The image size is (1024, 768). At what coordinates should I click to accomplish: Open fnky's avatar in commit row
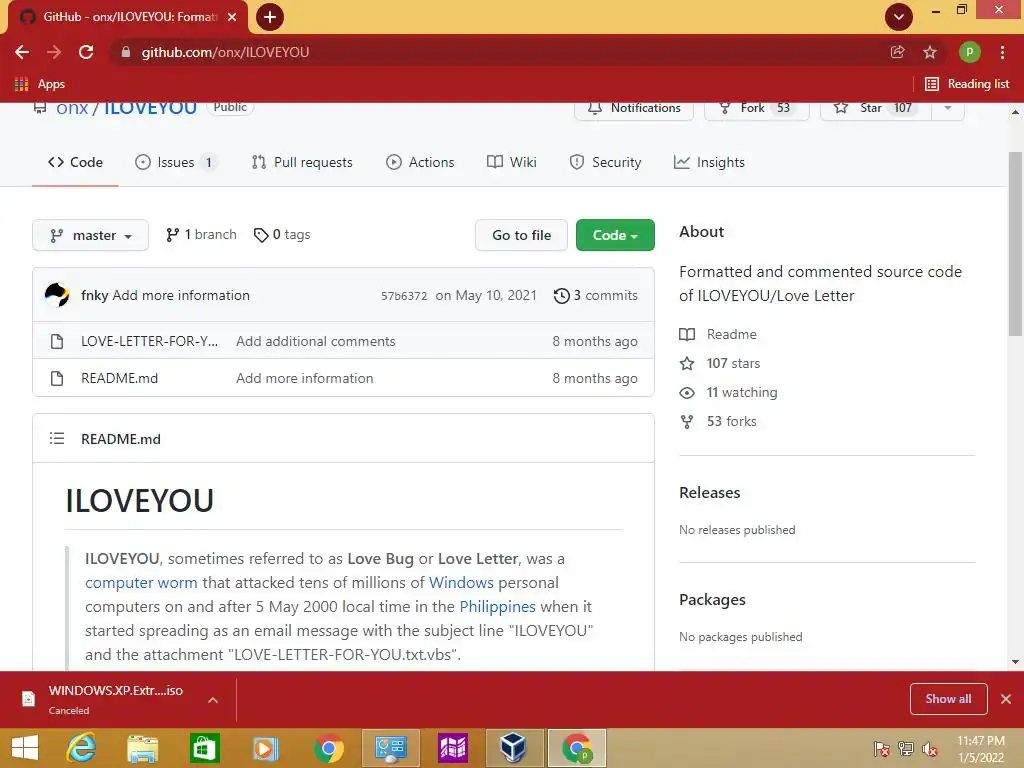tap(57, 295)
